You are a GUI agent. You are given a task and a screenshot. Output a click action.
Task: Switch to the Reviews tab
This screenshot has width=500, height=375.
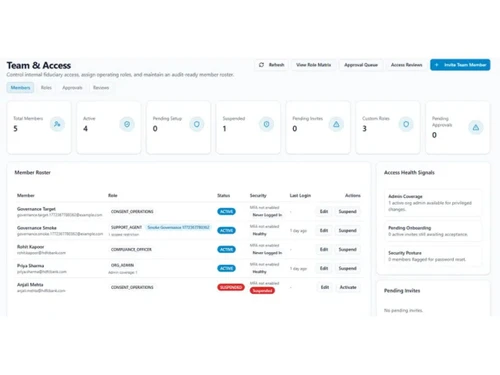[101, 88]
